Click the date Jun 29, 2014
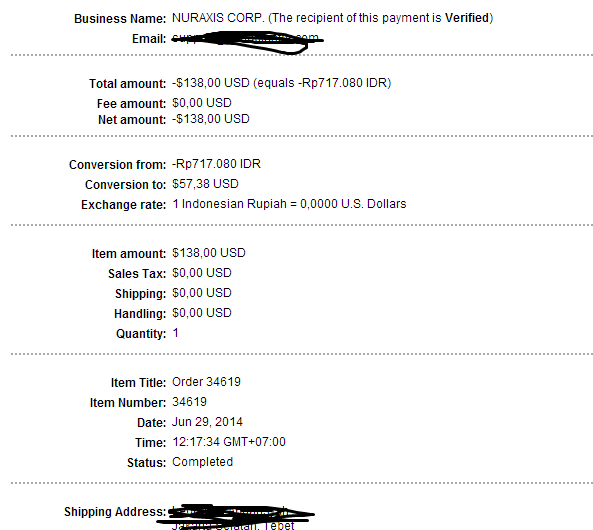The height and width of the screenshot is (530, 593). (207, 422)
